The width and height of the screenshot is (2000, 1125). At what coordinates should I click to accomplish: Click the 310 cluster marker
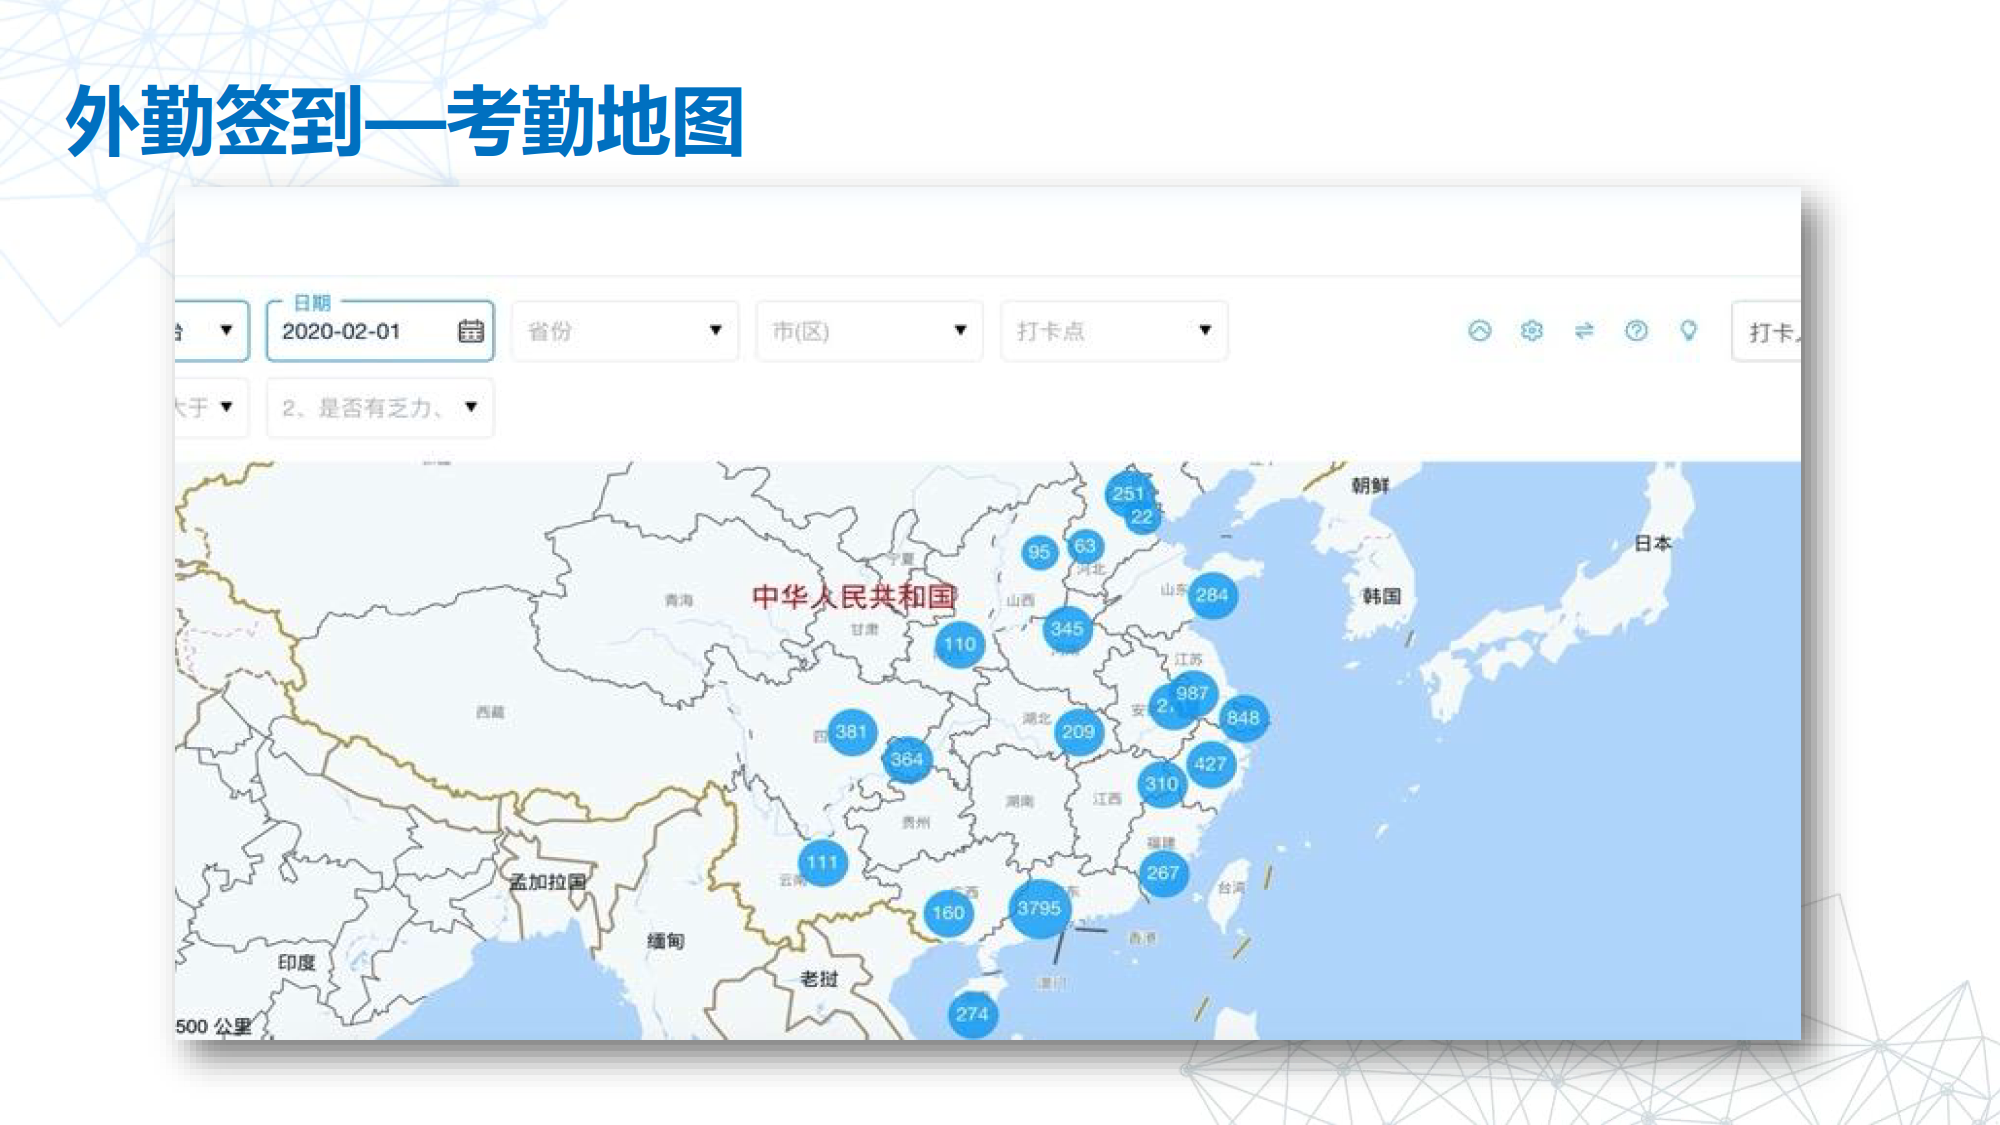tap(1161, 784)
